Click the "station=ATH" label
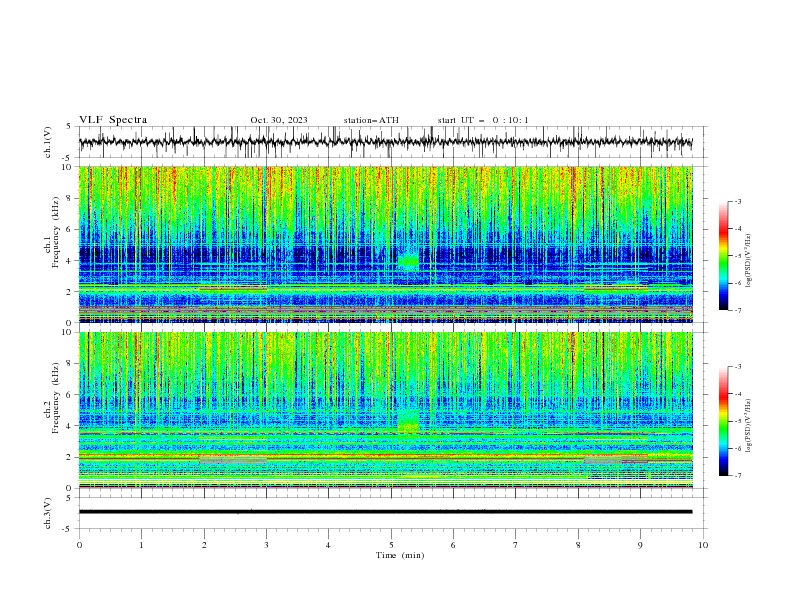Viewport: 792px width, 612px height. [x=371, y=120]
